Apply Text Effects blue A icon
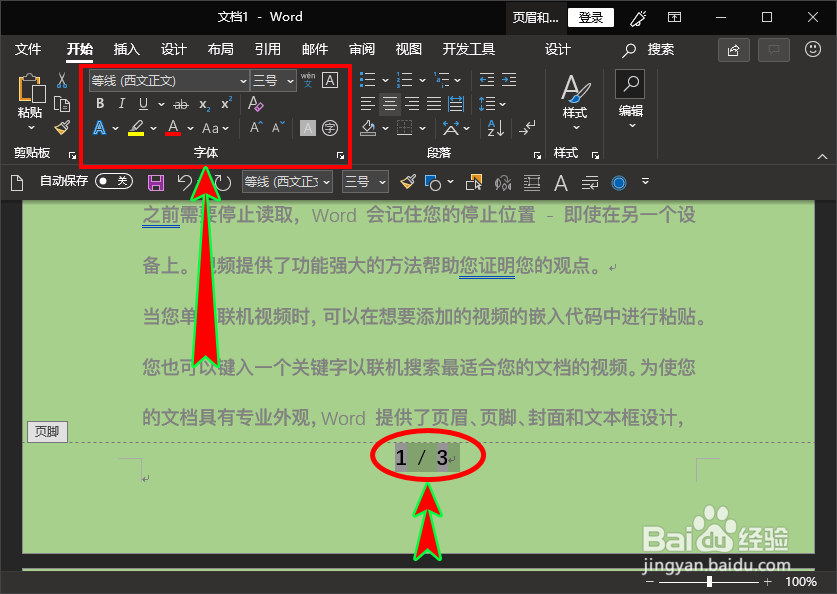The image size is (837, 594). point(99,128)
